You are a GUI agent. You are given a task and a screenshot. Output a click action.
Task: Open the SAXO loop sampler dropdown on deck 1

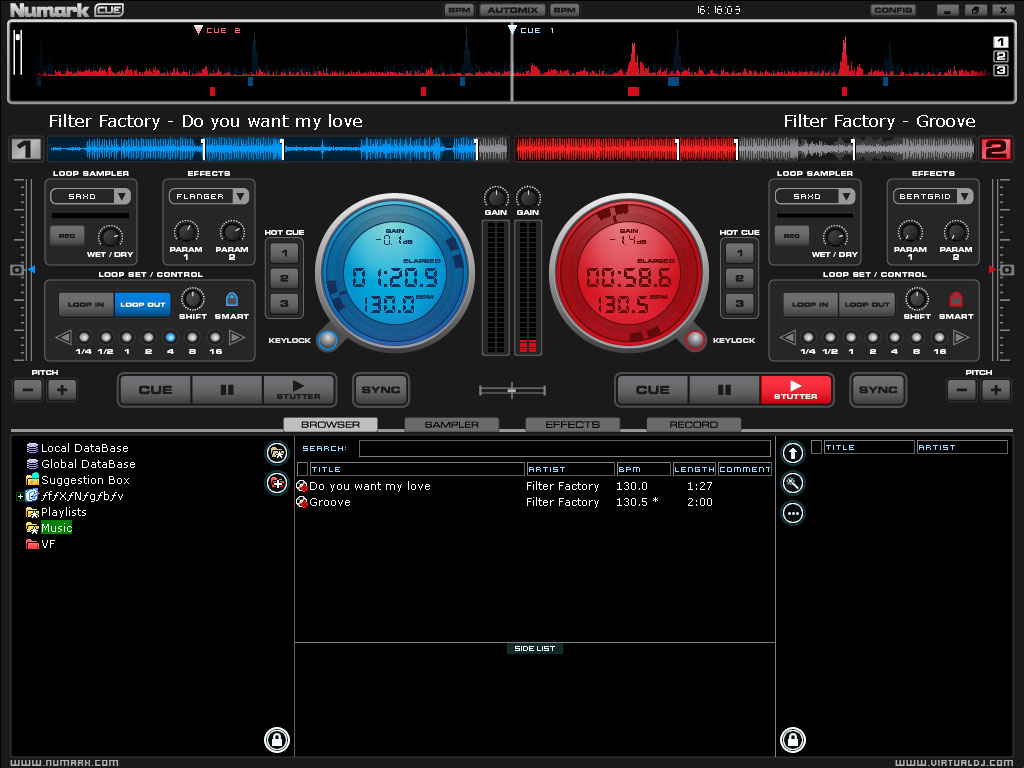[x=121, y=196]
